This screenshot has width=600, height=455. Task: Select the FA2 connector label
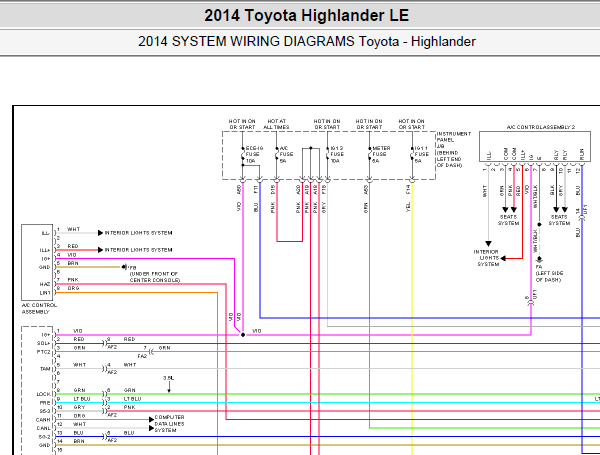tap(142, 356)
